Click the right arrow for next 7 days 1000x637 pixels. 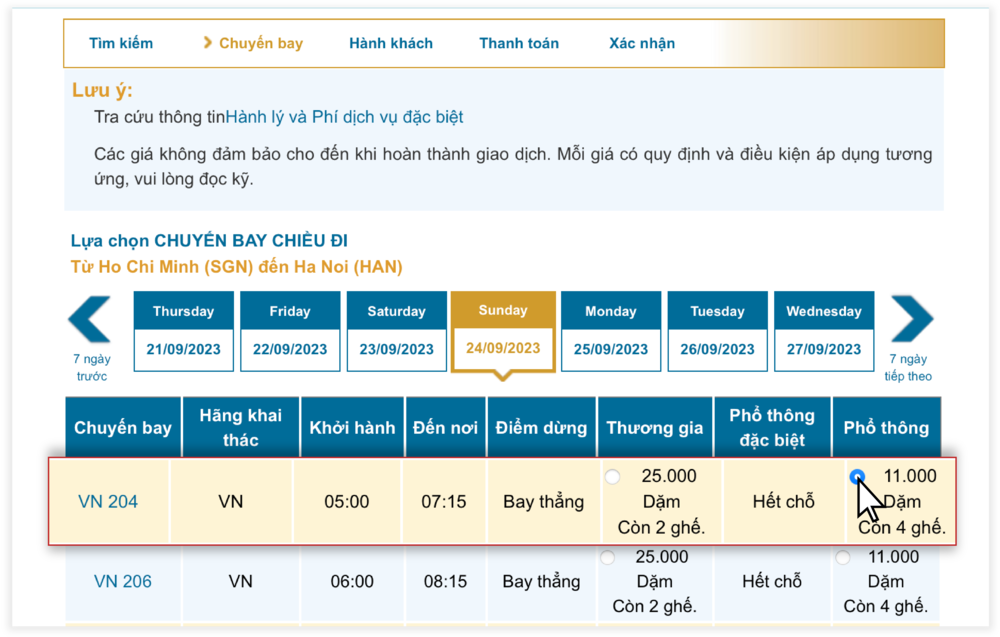point(910,320)
